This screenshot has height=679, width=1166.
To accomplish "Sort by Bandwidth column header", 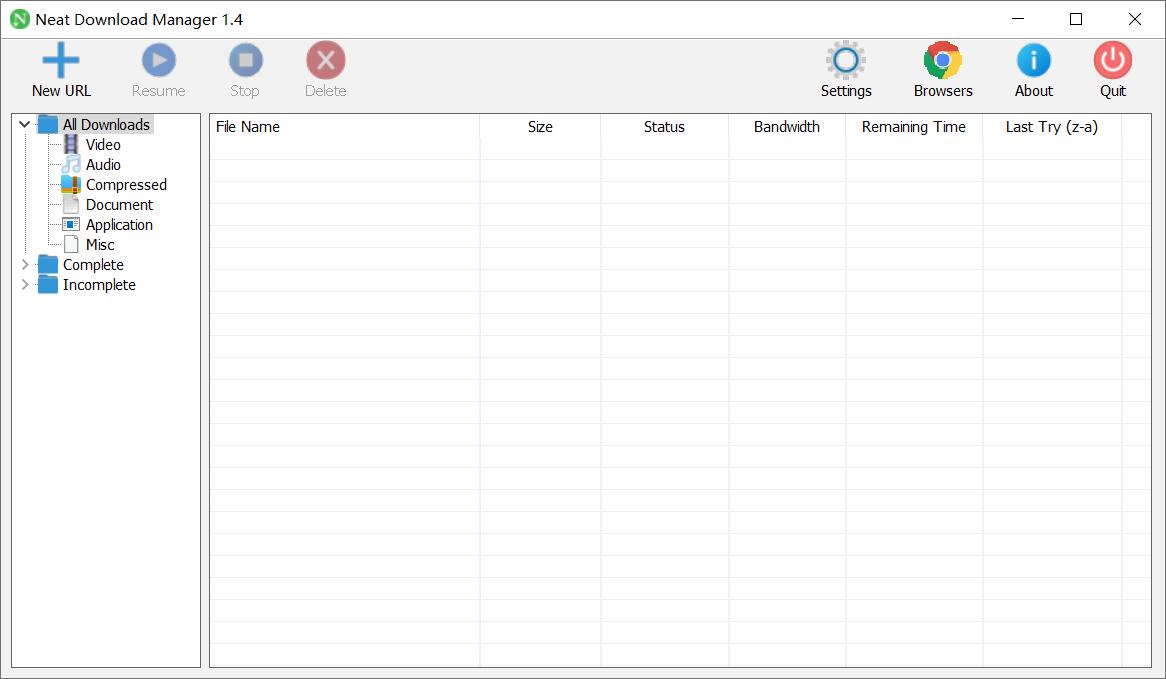I will click(x=787, y=127).
